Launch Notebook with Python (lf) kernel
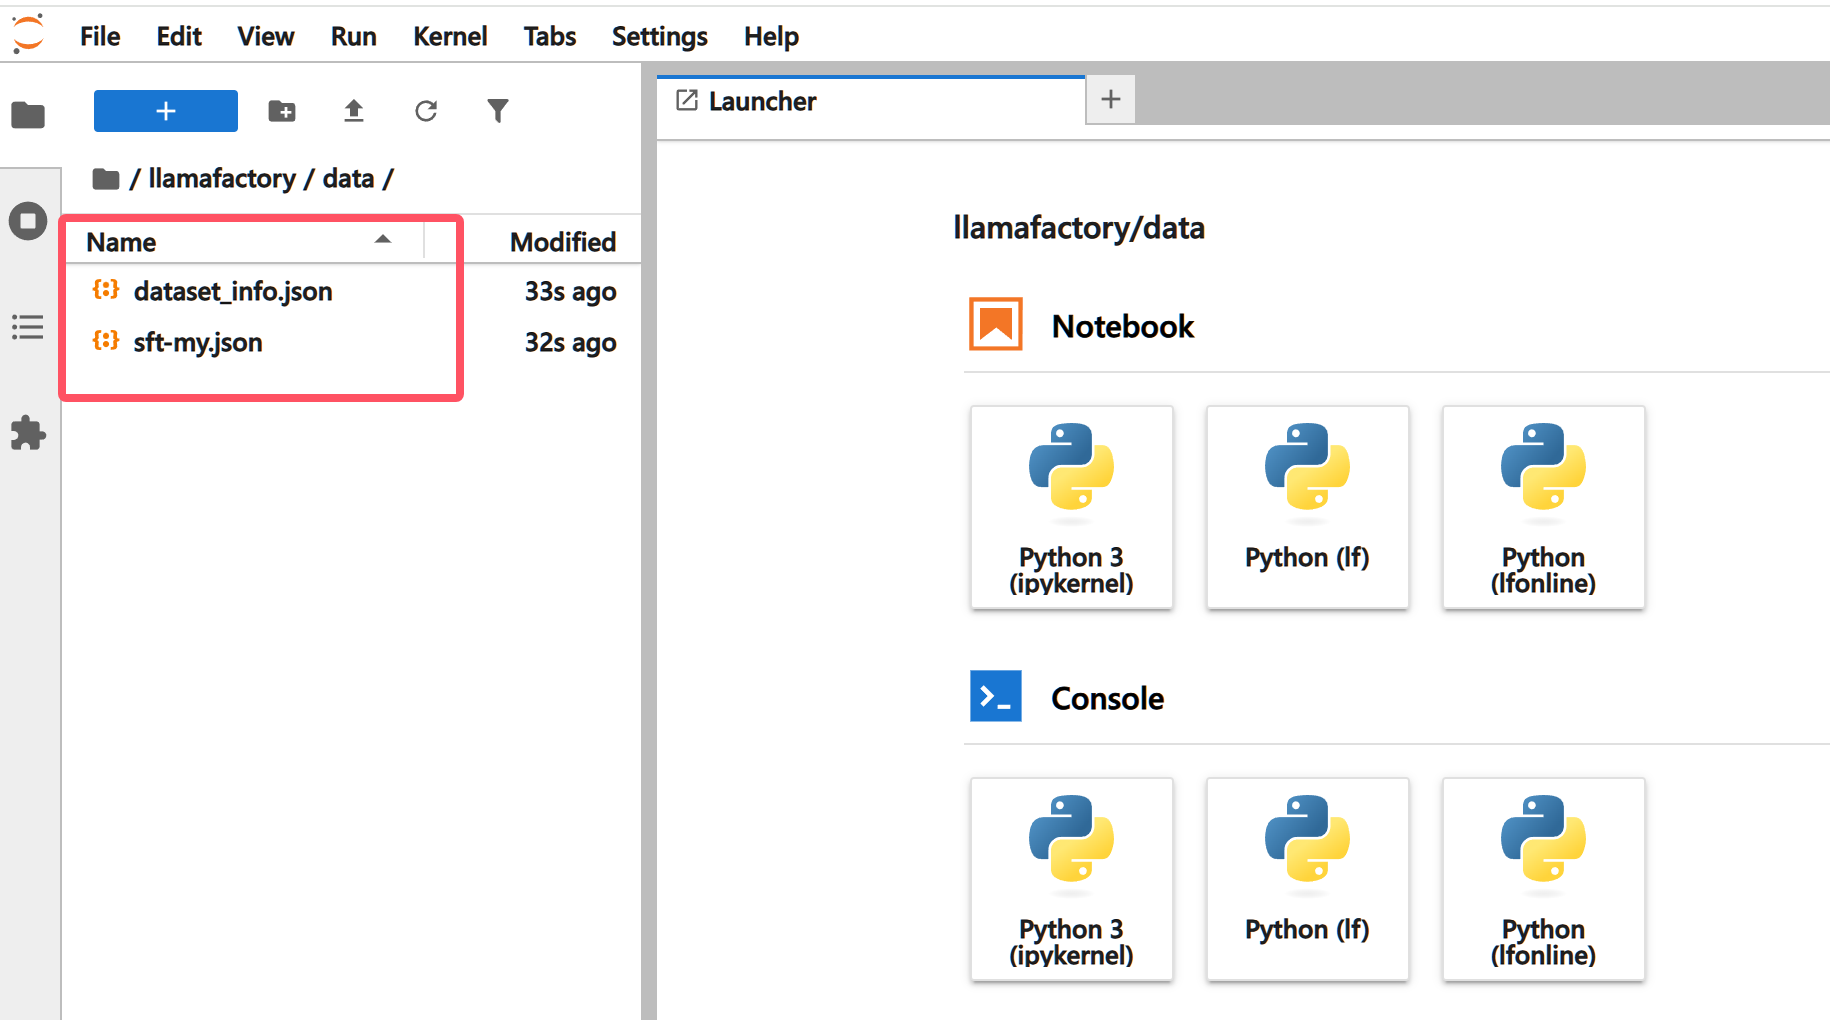 [x=1307, y=507]
